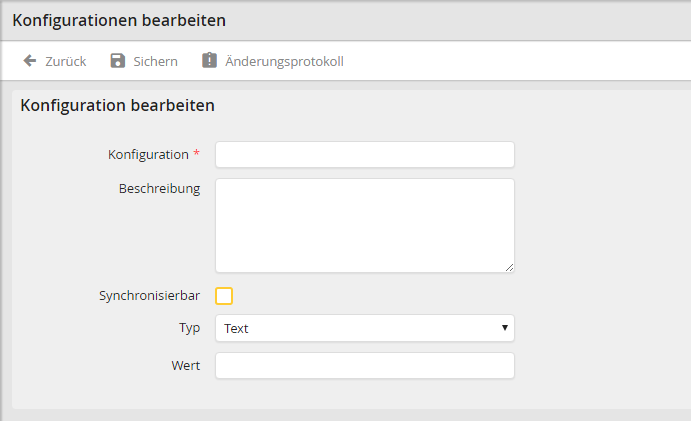Open the Typ dropdown showing Text
This screenshot has width=691, height=421.
coord(364,328)
